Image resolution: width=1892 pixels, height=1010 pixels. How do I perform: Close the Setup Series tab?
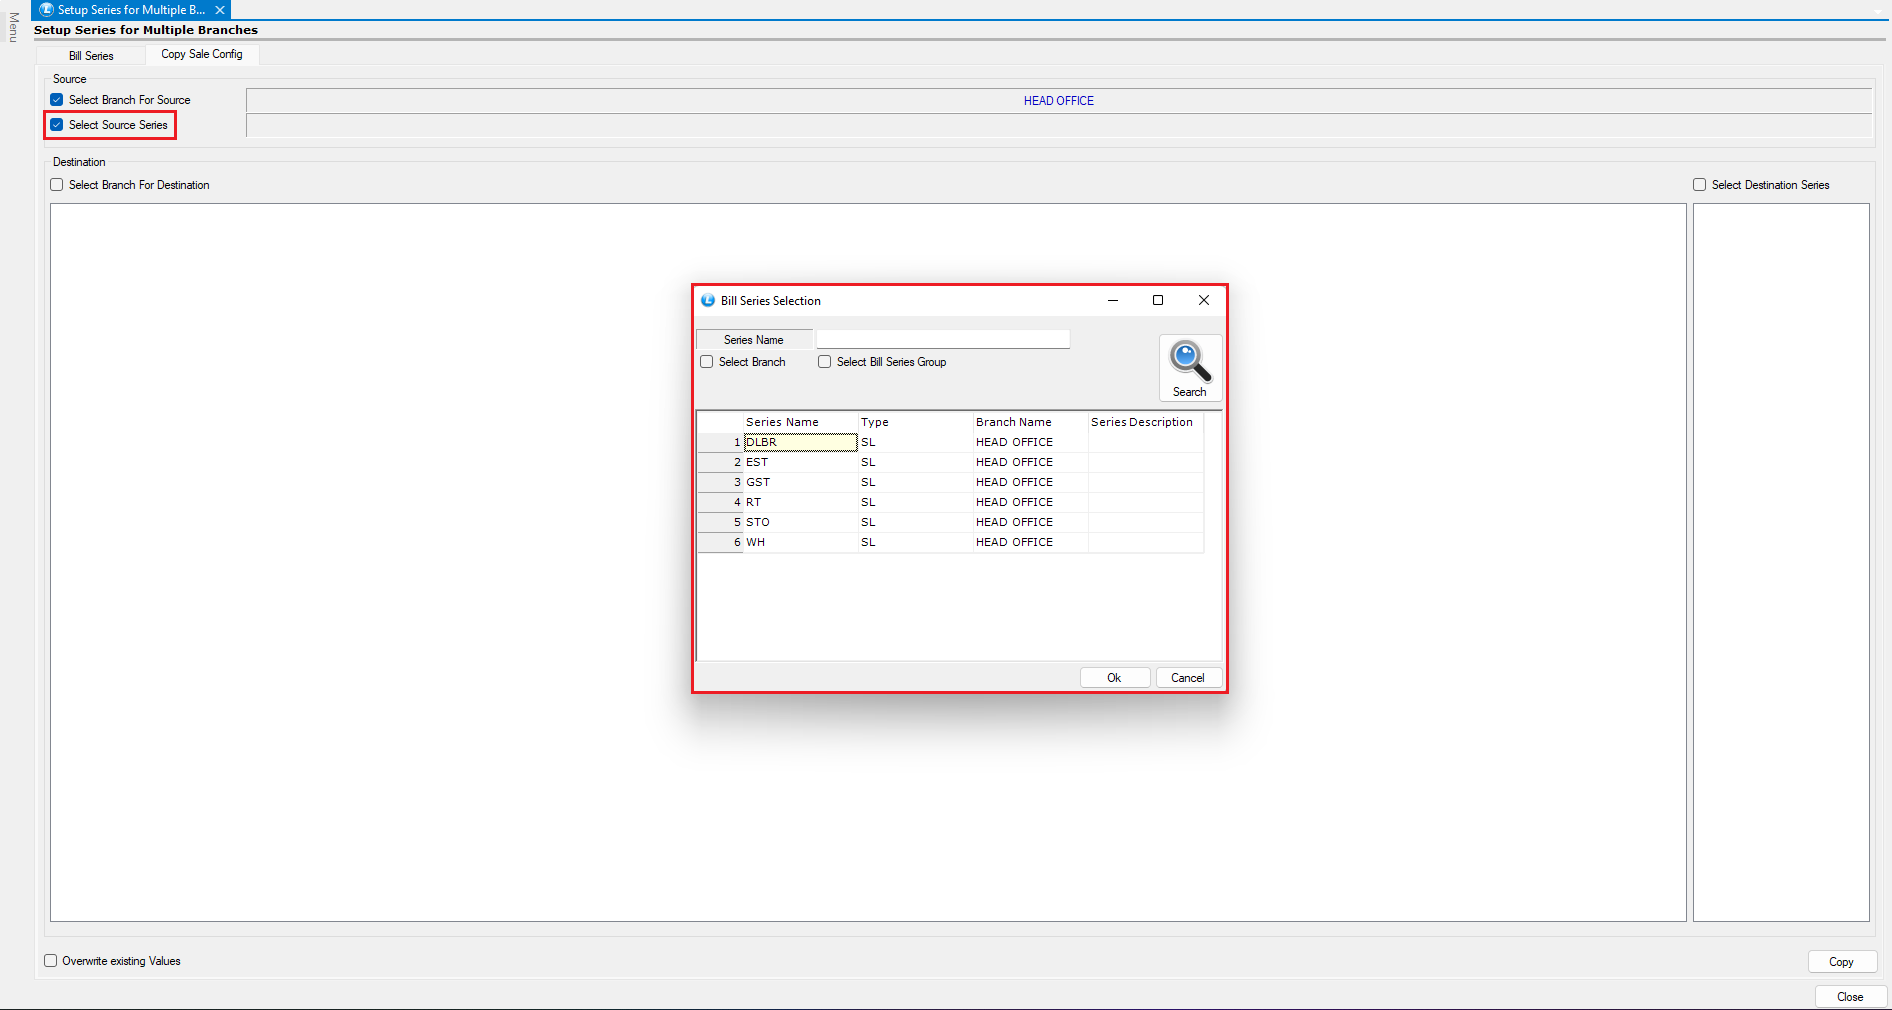pyautogui.click(x=220, y=10)
